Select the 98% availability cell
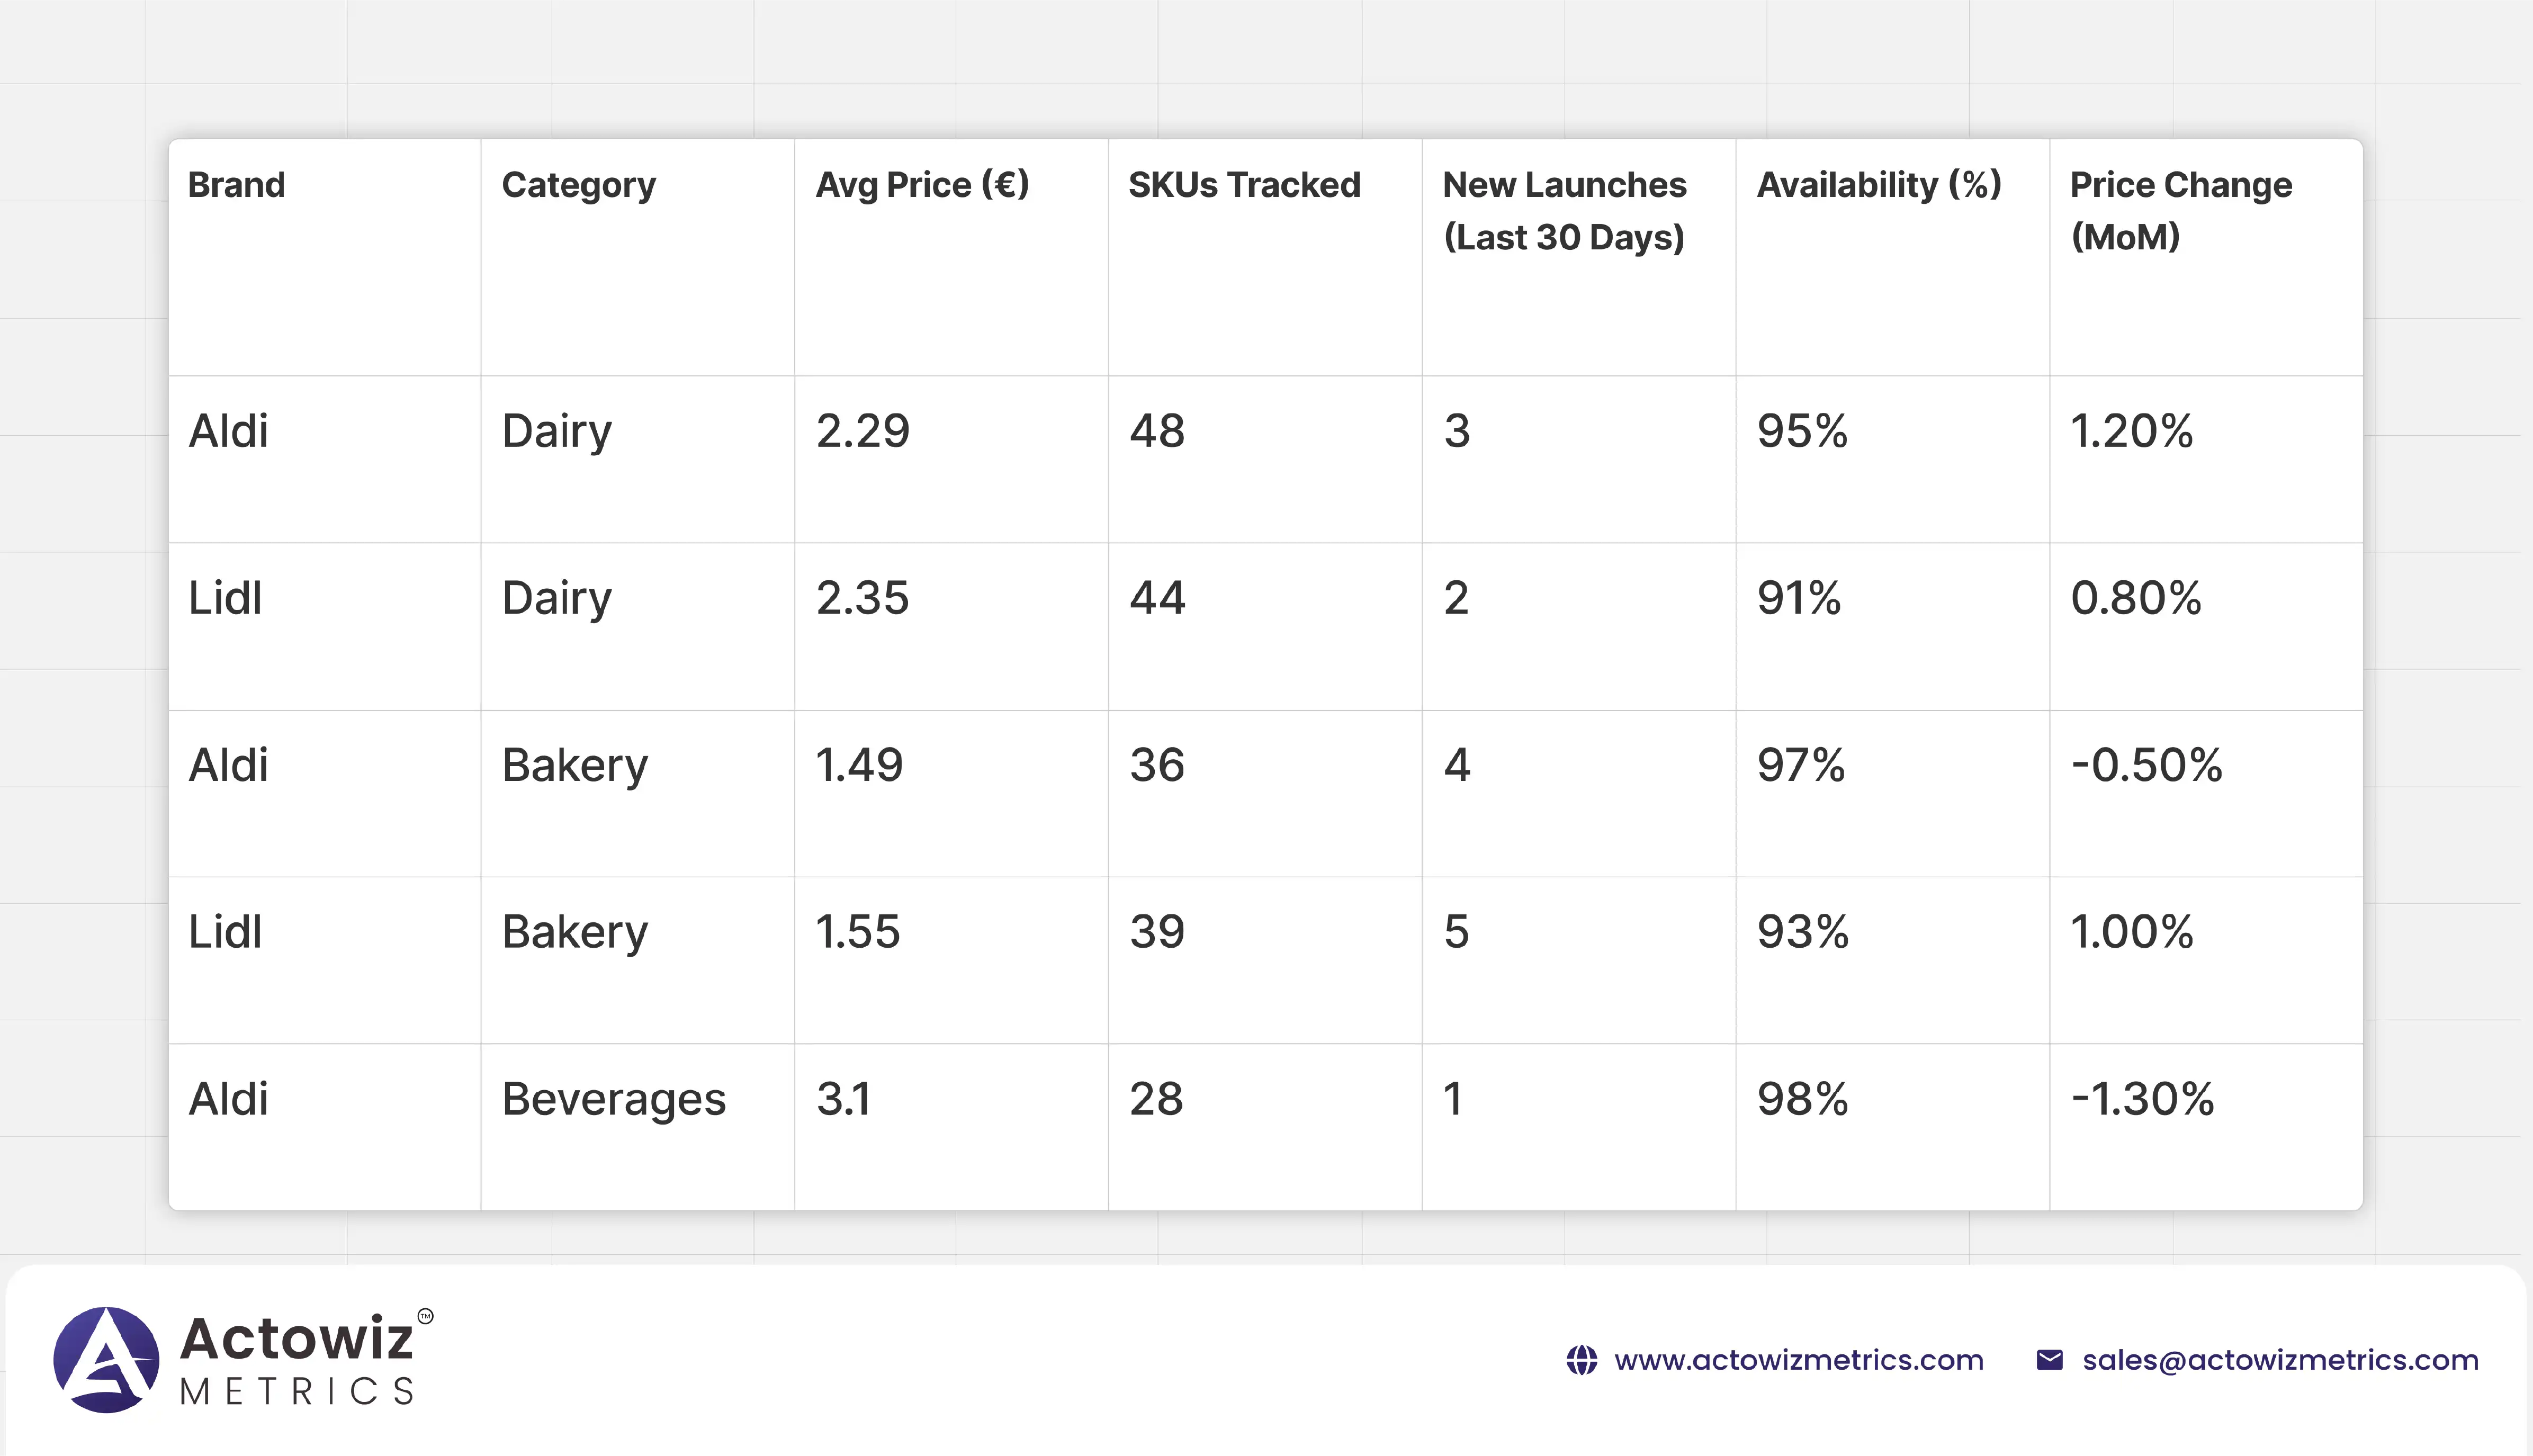 tap(1802, 1099)
